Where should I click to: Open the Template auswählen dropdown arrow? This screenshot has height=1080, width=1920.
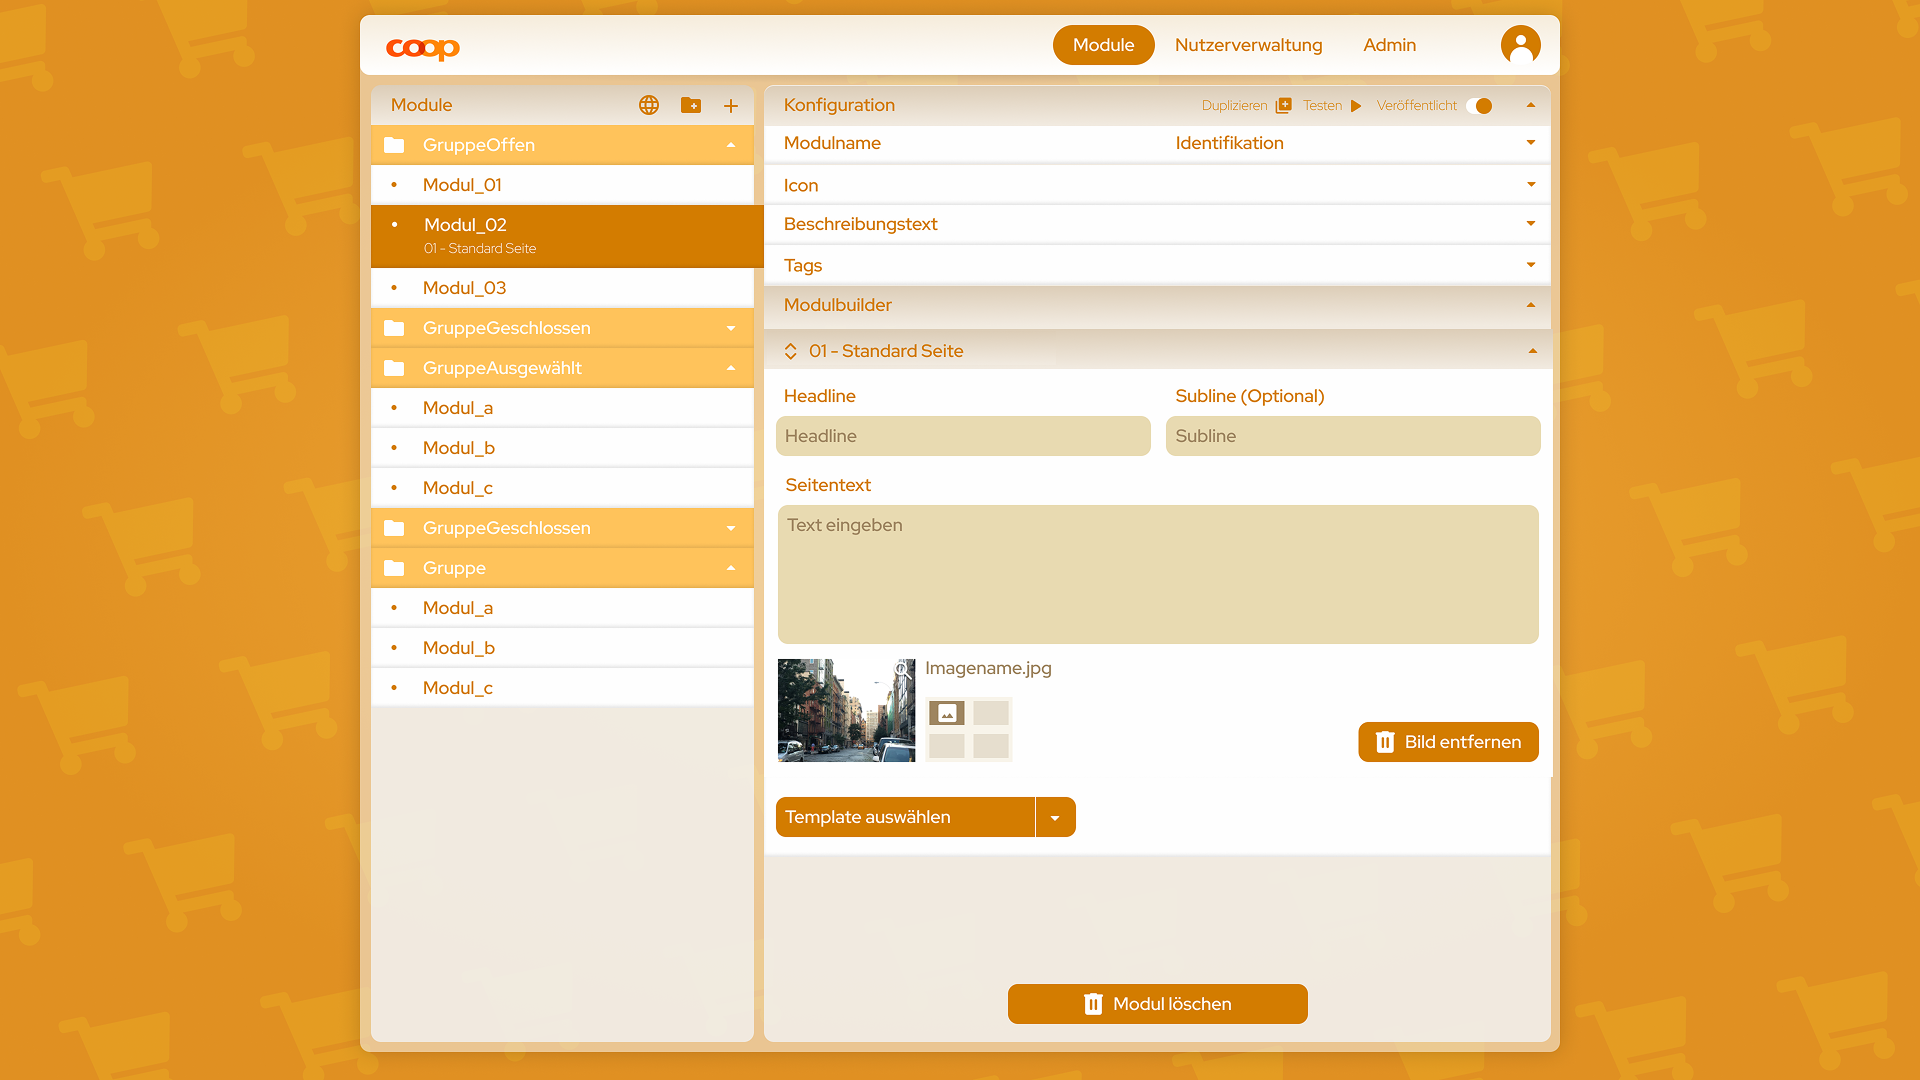(x=1055, y=818)
